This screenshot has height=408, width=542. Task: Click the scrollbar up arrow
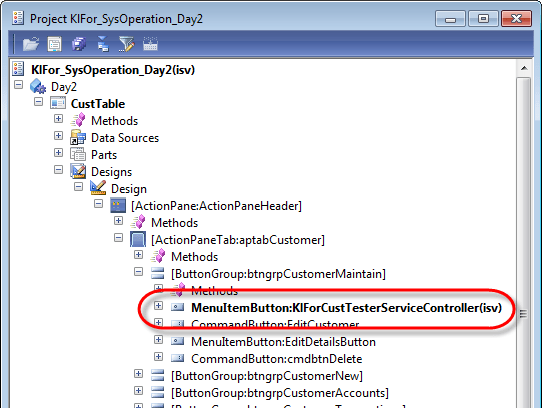tap(524, 68)
